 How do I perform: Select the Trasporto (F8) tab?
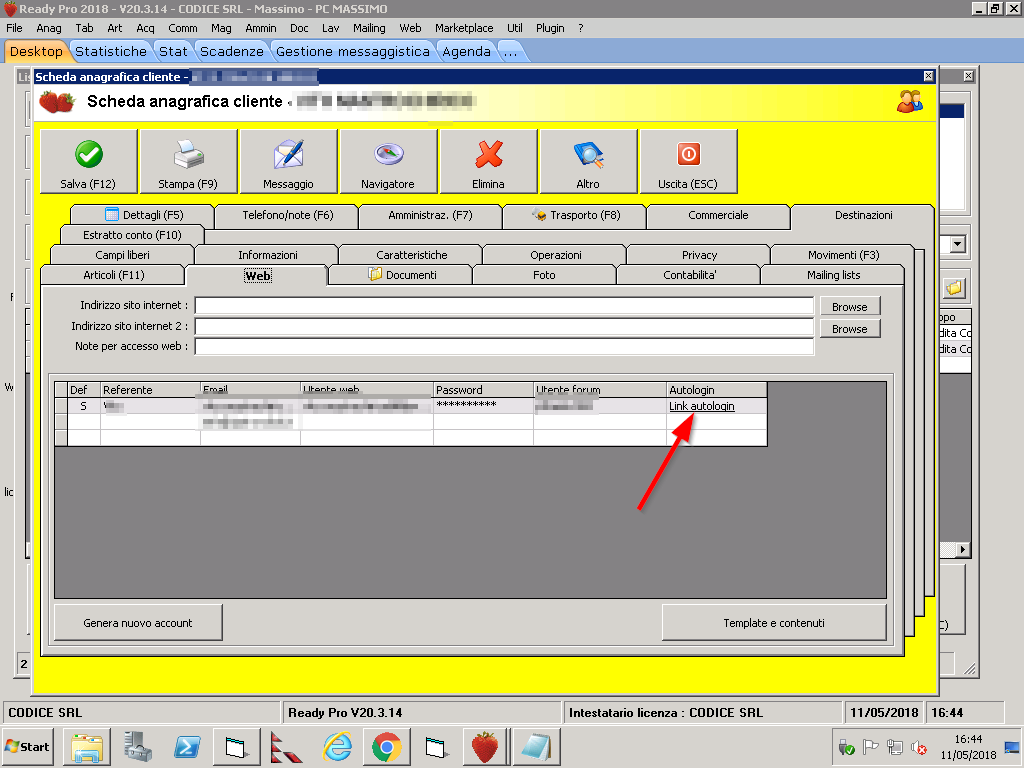coord(575,215)
